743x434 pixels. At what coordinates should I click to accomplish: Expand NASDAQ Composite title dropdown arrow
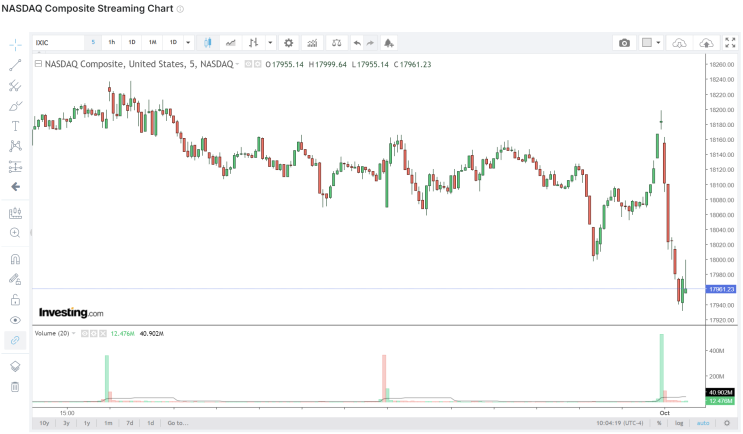click(x=237, y=64)
